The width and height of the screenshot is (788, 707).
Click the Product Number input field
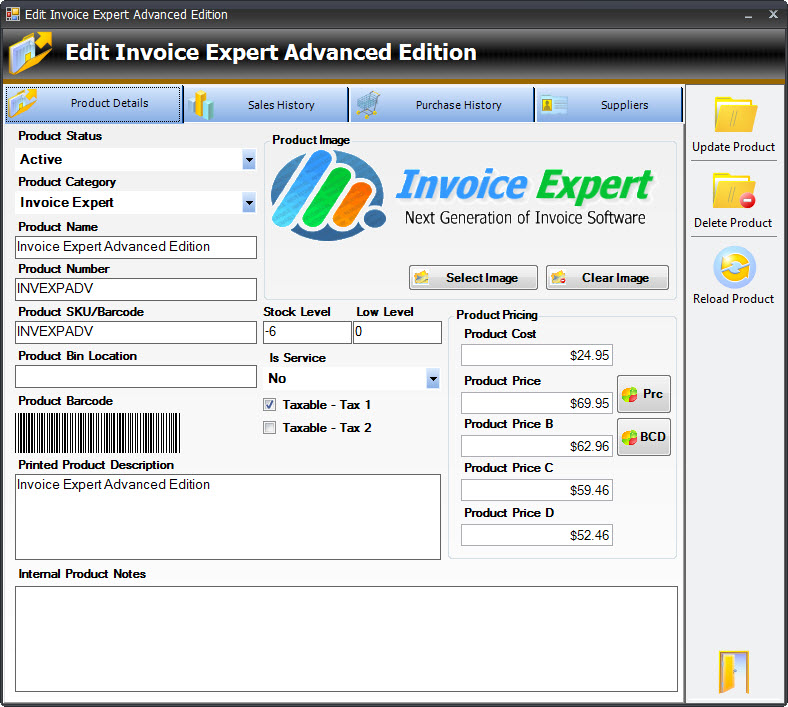point(136,289)
